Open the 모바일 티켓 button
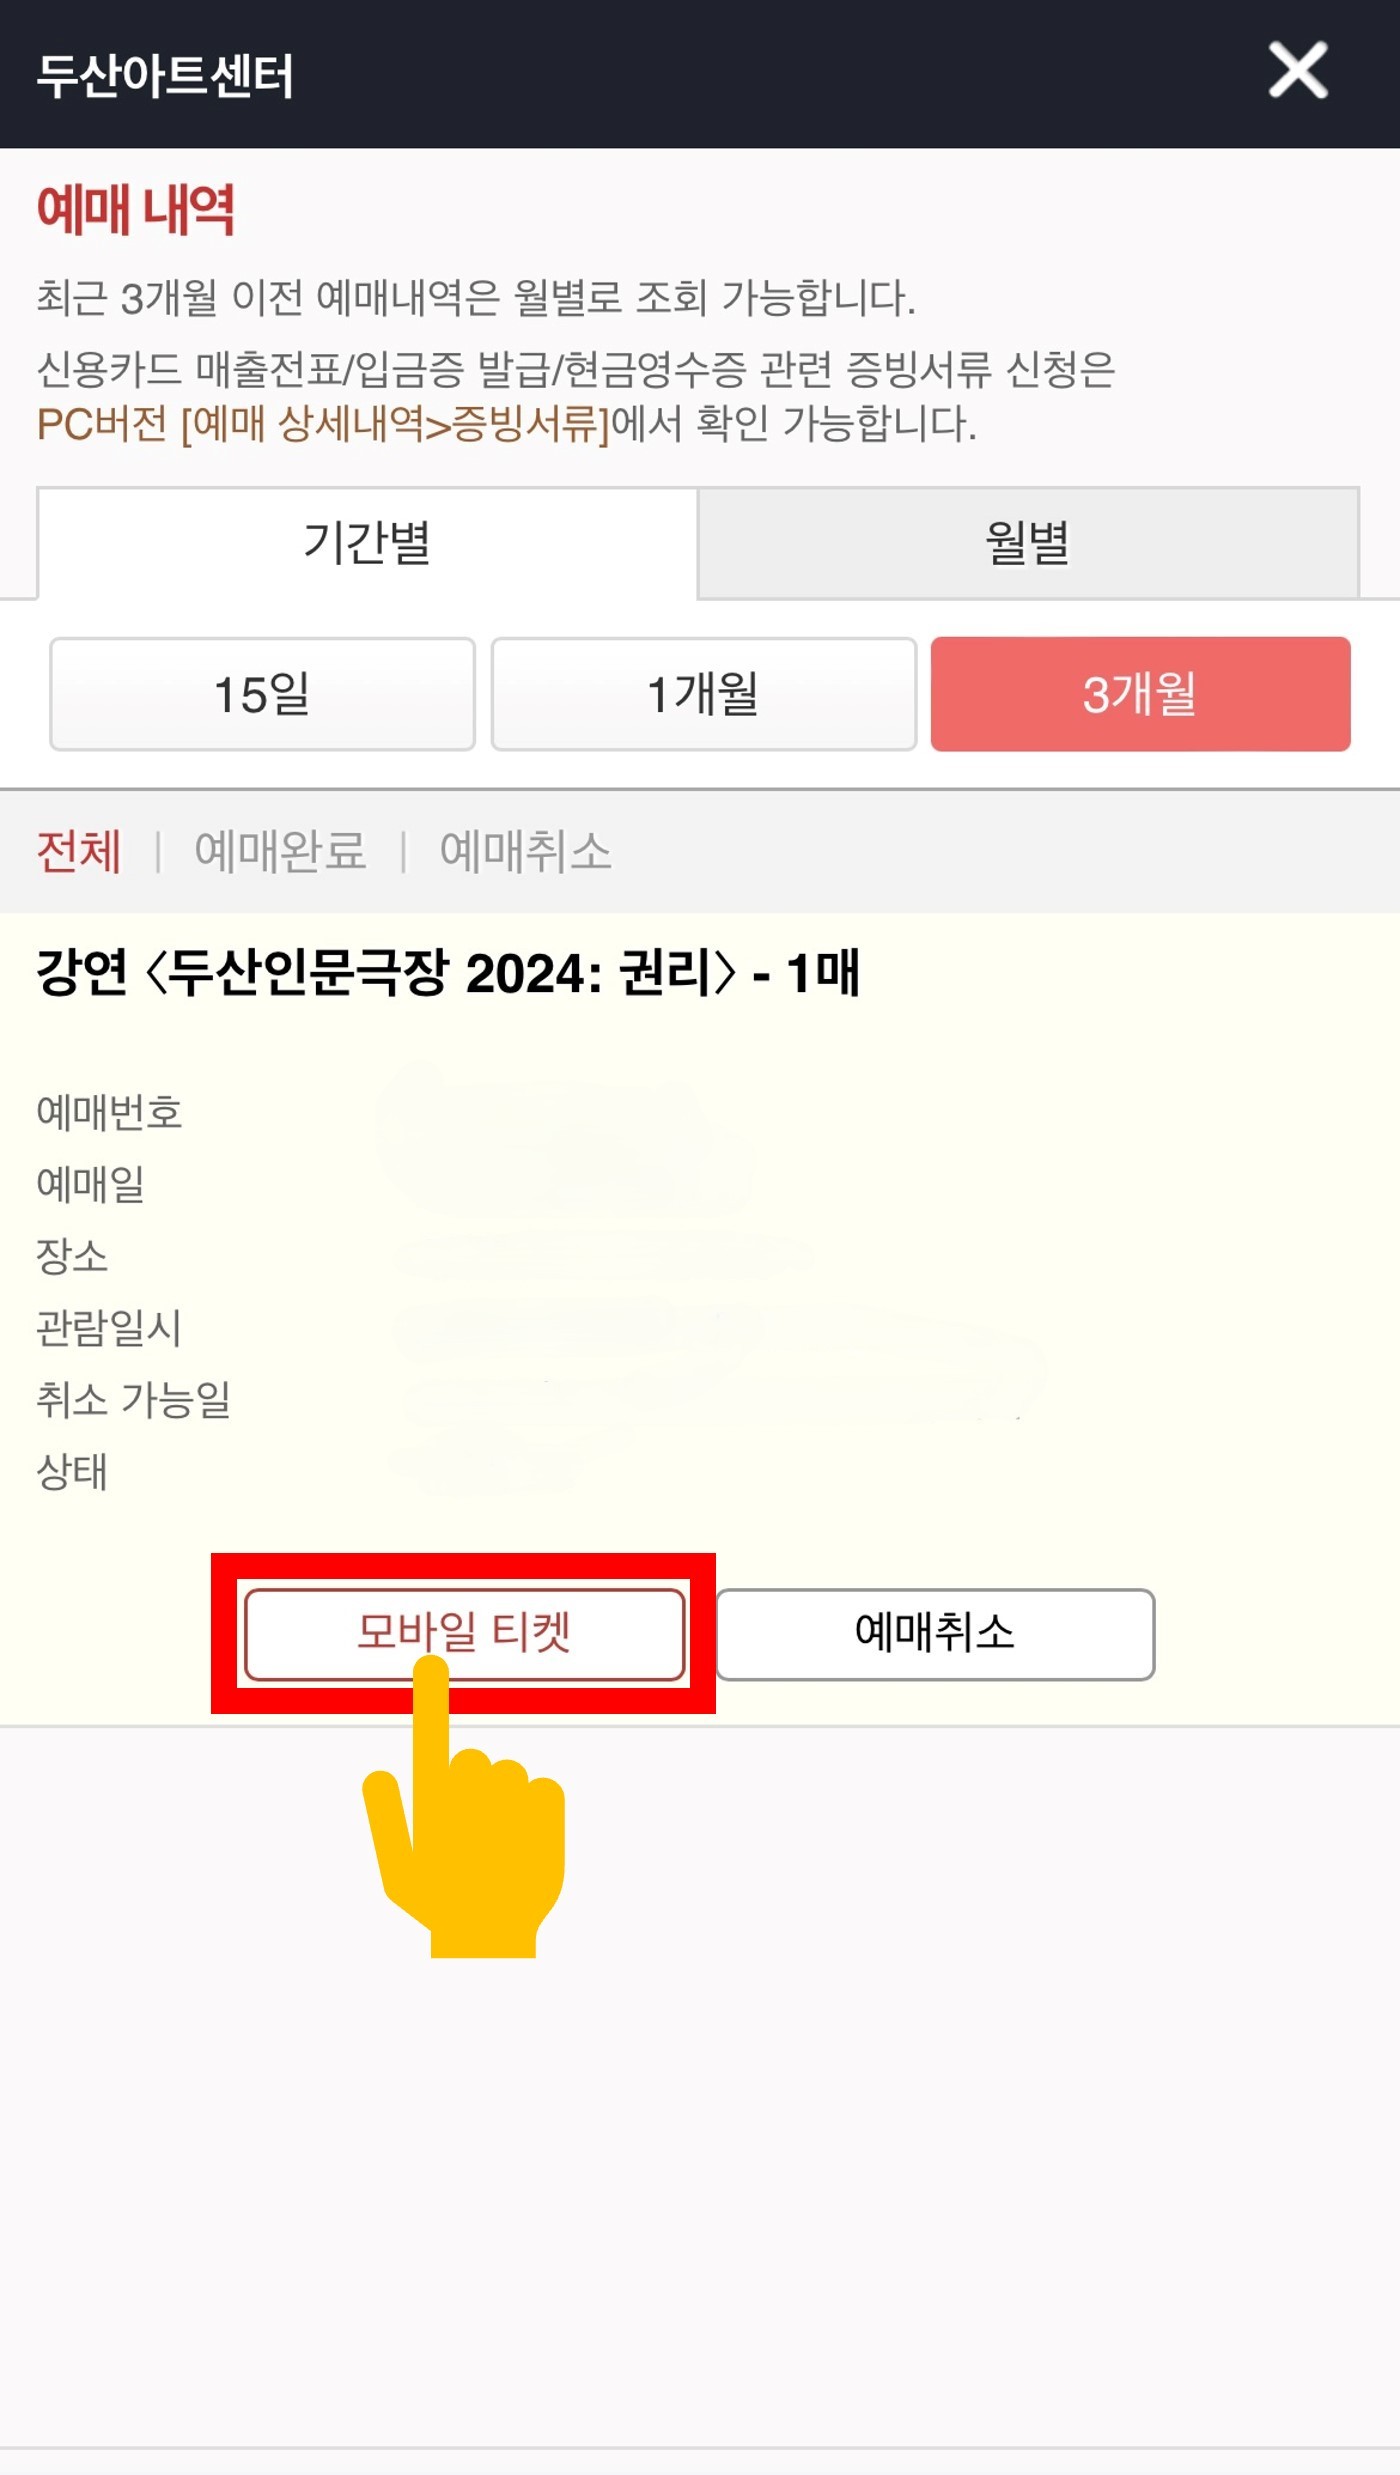 click(x=464, y=1633)
